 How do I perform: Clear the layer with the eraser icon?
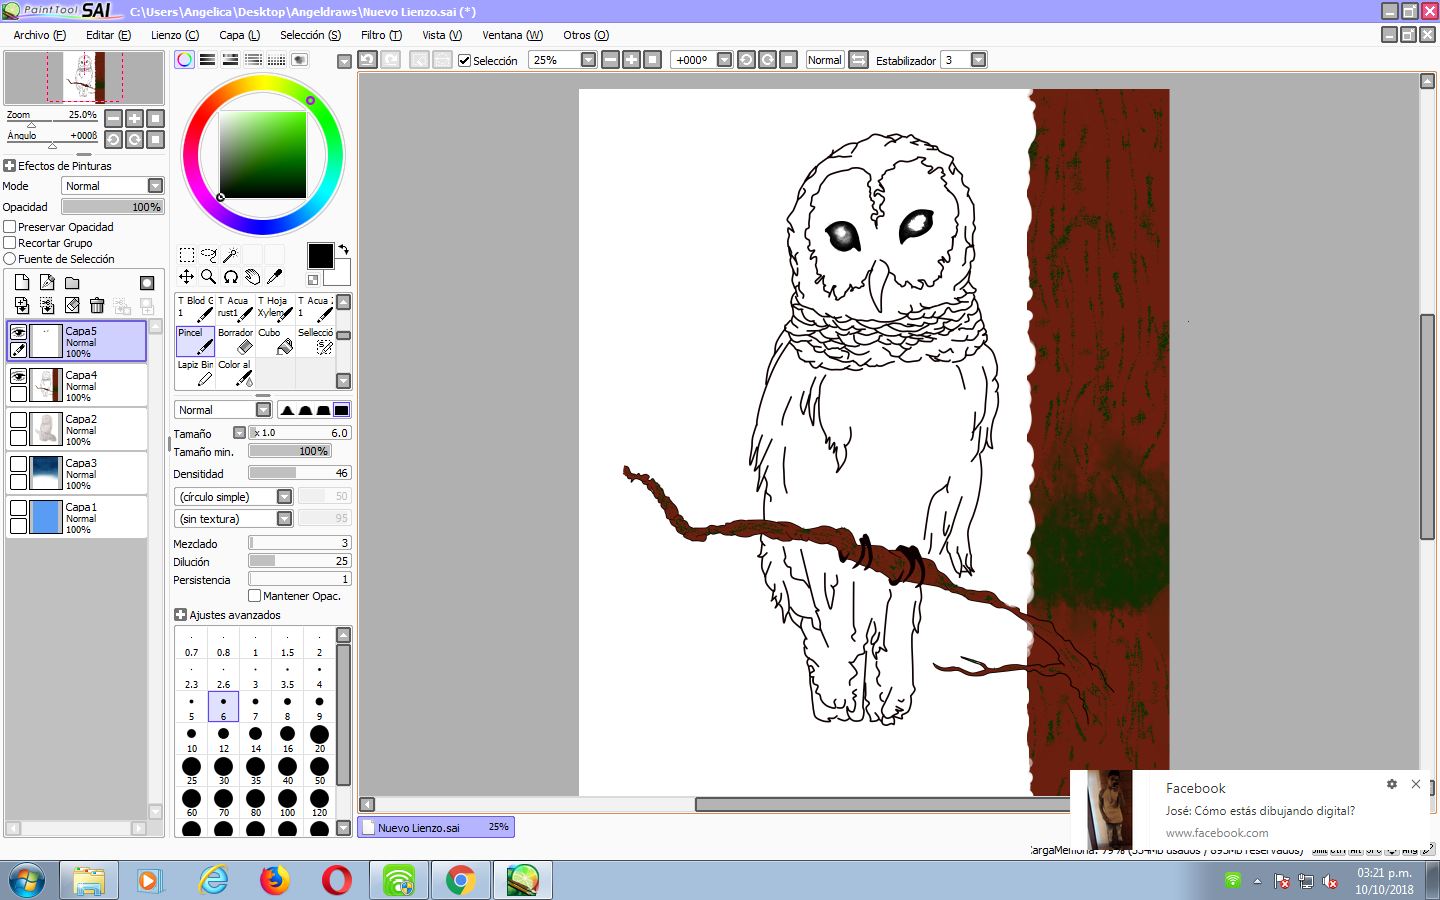click(72, 305)
